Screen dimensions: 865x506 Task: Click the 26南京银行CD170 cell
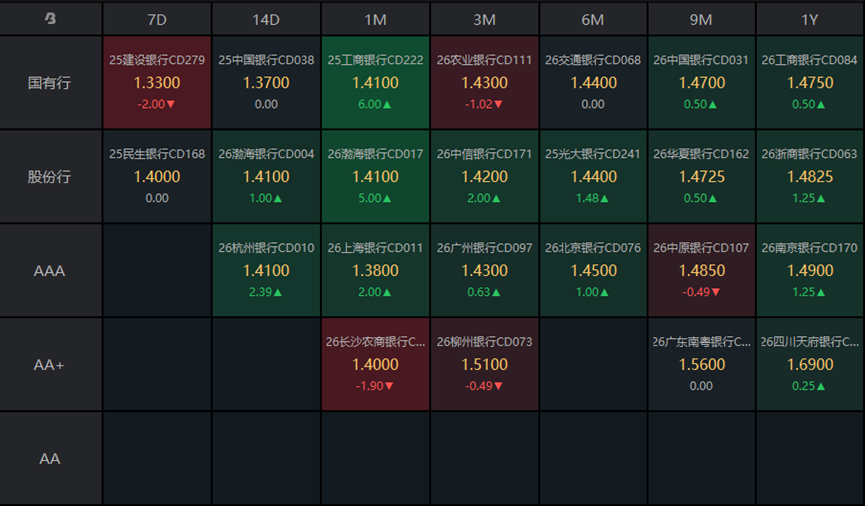coord(809,270)
